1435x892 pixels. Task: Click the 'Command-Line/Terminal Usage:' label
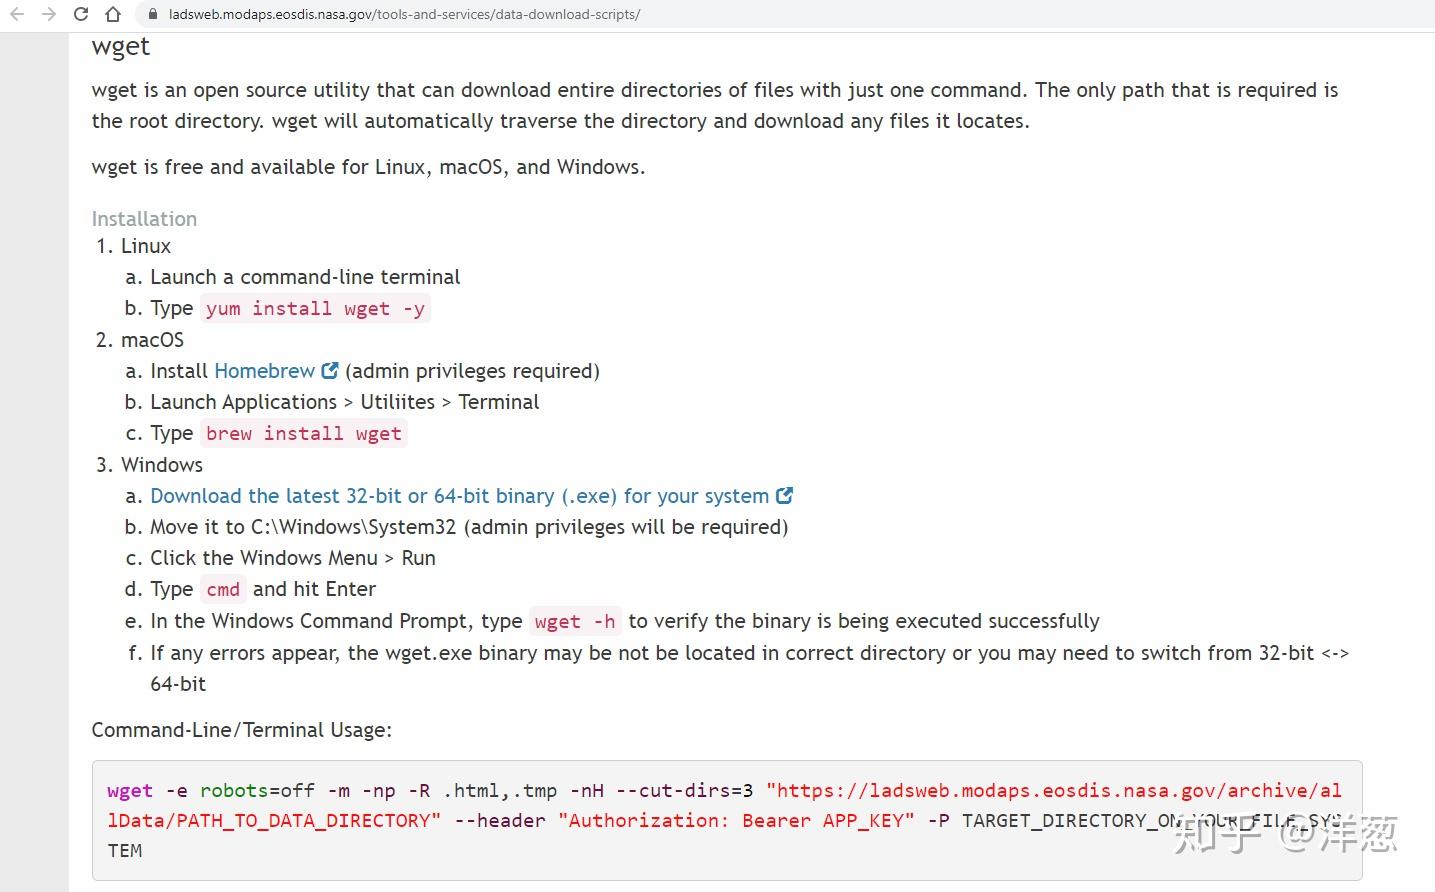[241, 730]
